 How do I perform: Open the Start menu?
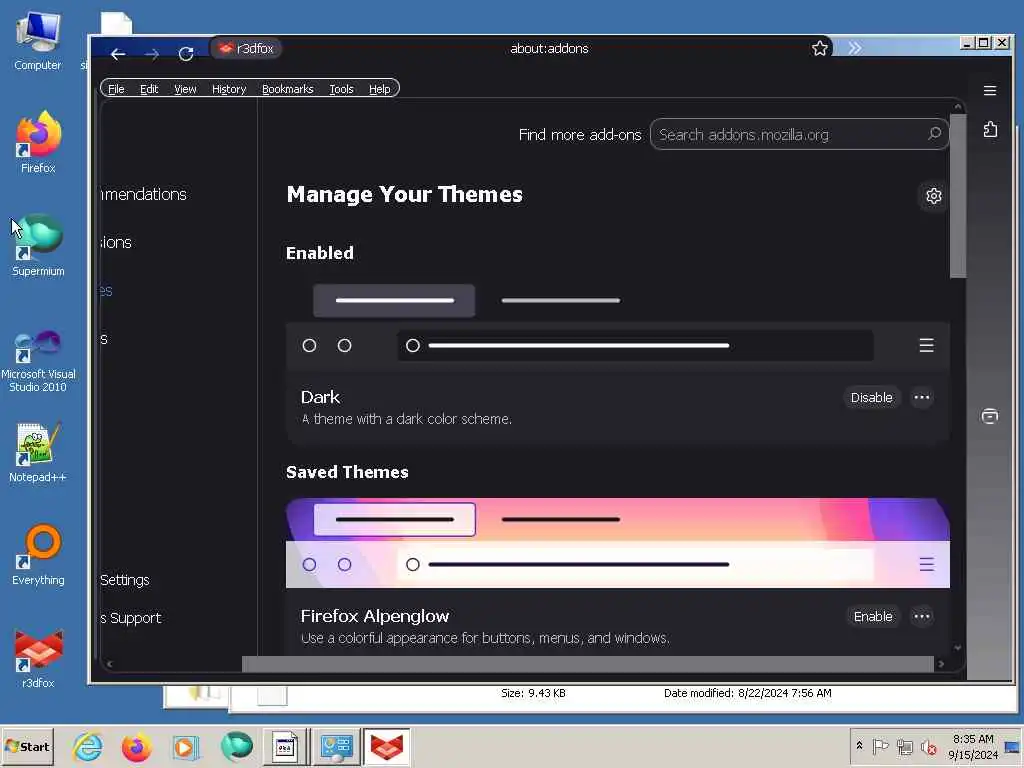tap(27, 746)
